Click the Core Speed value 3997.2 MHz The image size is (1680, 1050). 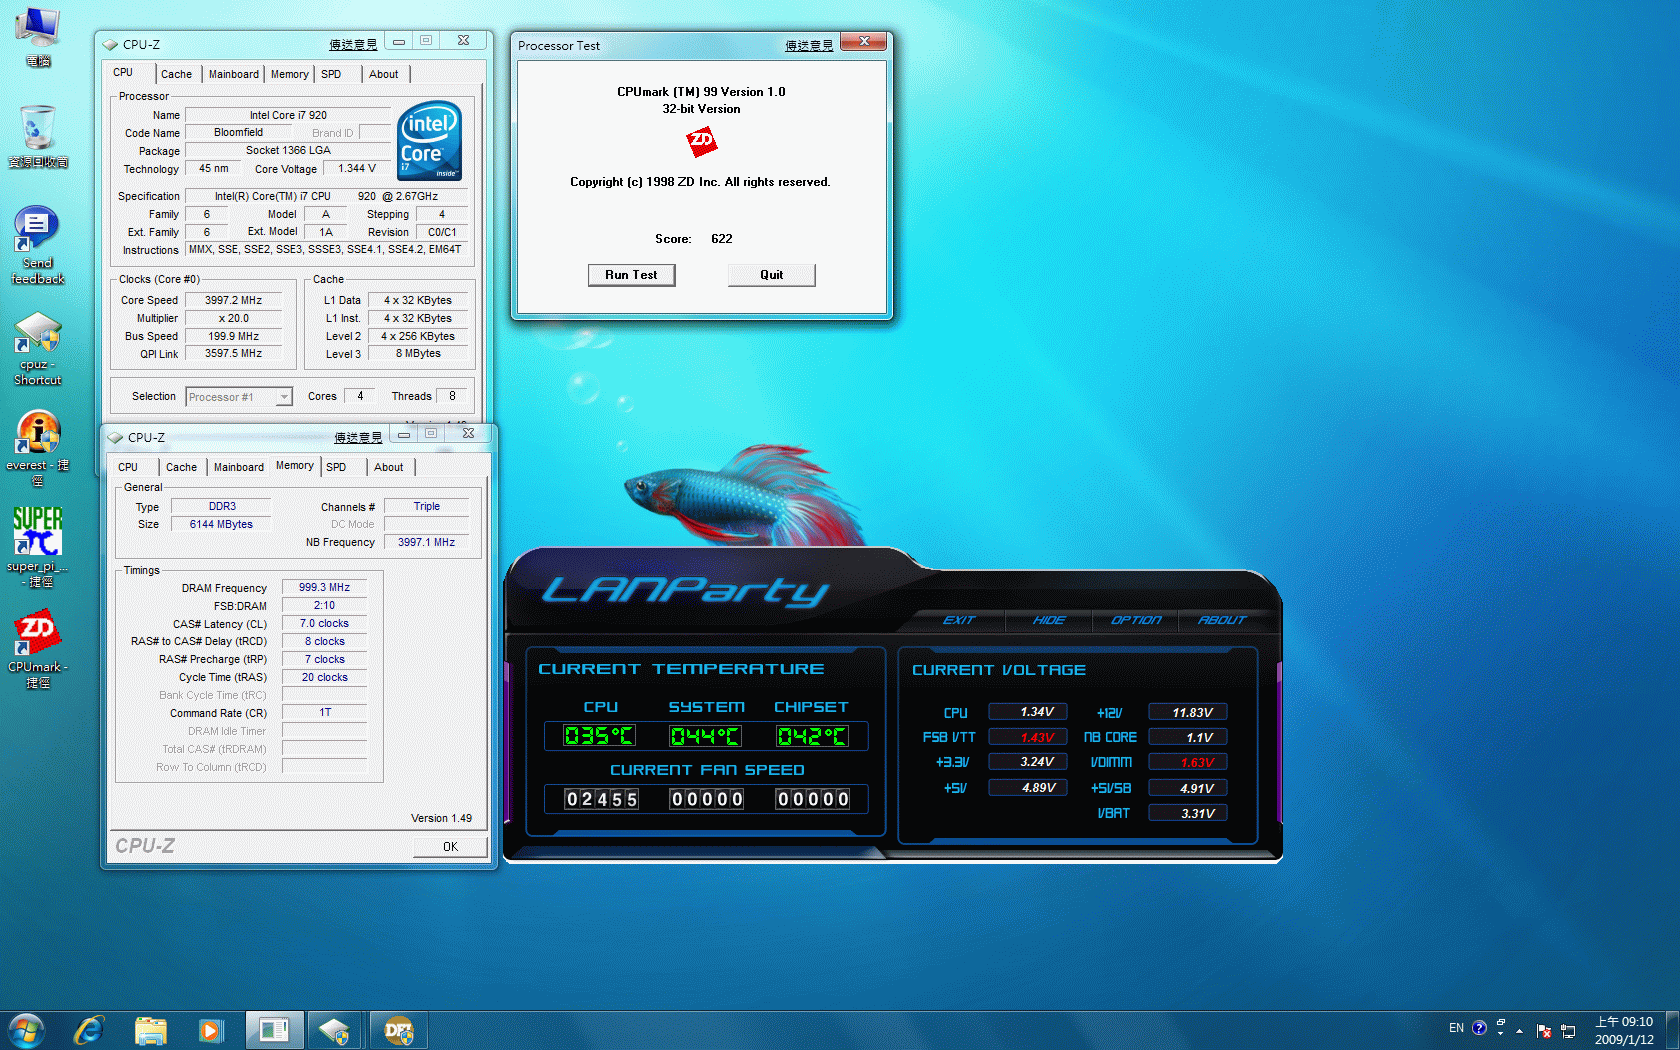point(233,300)
